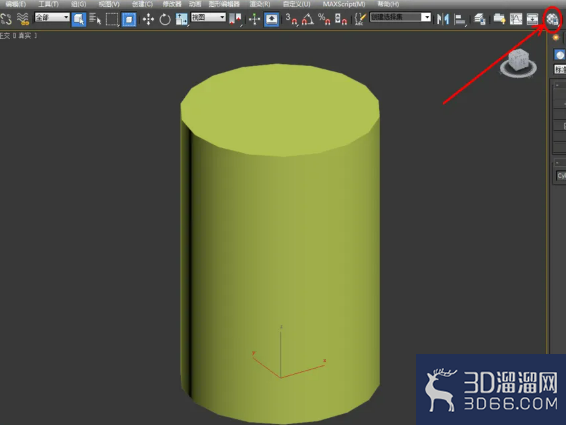This screenshot has width=566, height=425.
Task: Open the Help (帮助) menu
Action: [388, 4]
